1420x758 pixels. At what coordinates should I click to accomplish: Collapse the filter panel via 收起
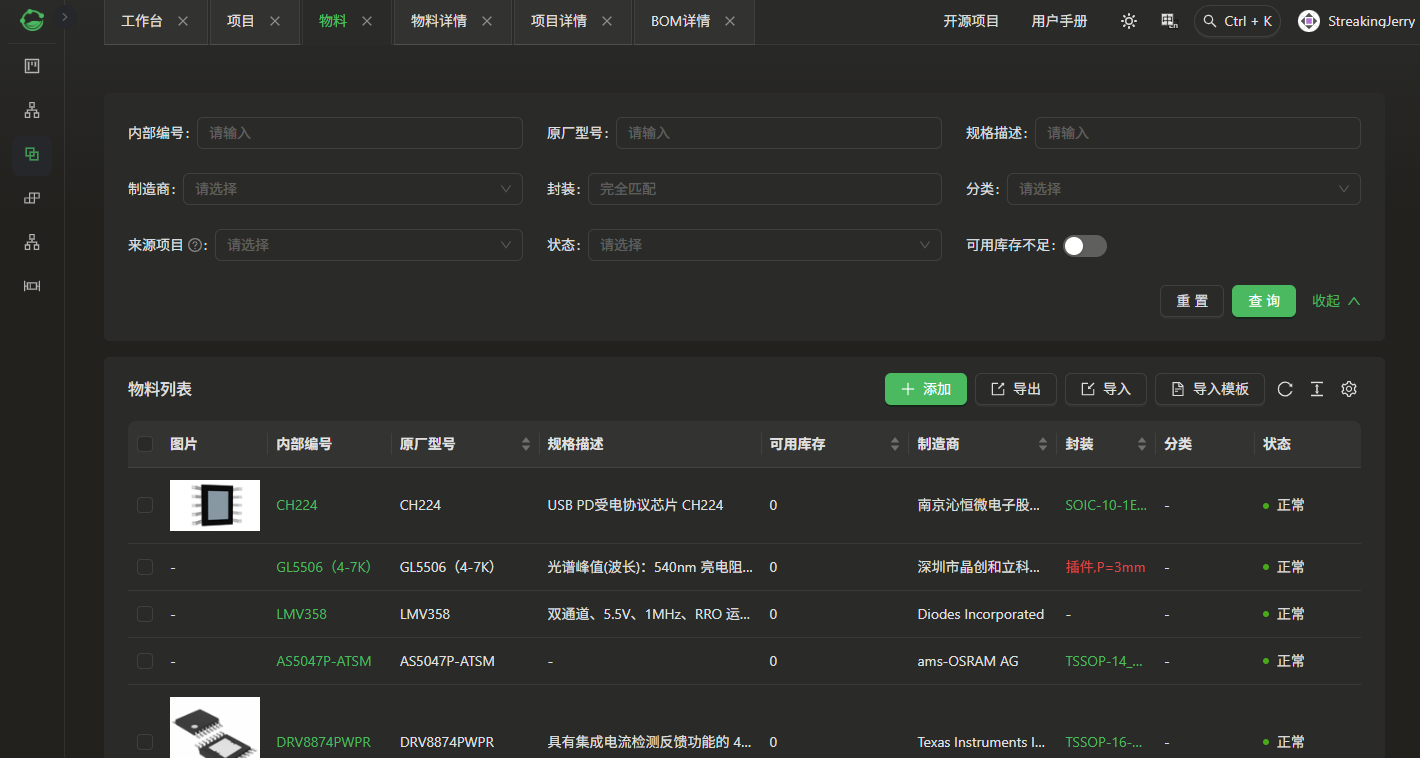pyautogui.click(x=1336, y=301)
